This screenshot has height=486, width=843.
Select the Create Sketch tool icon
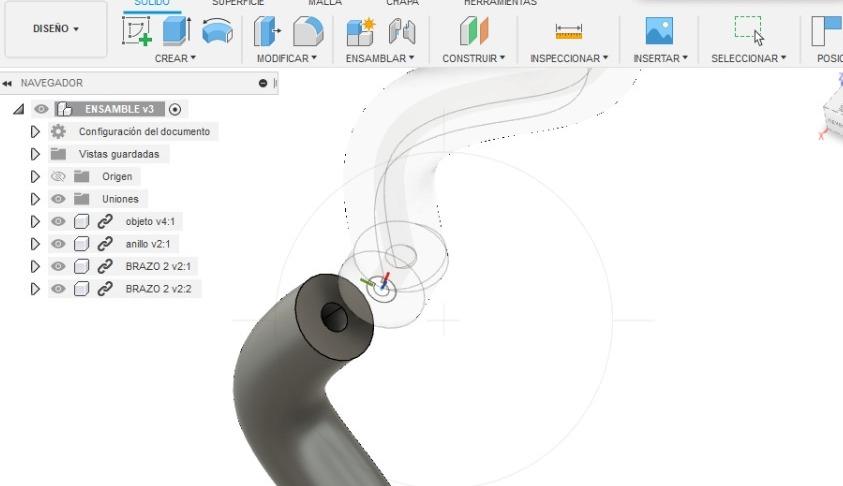tap(137, 31)
